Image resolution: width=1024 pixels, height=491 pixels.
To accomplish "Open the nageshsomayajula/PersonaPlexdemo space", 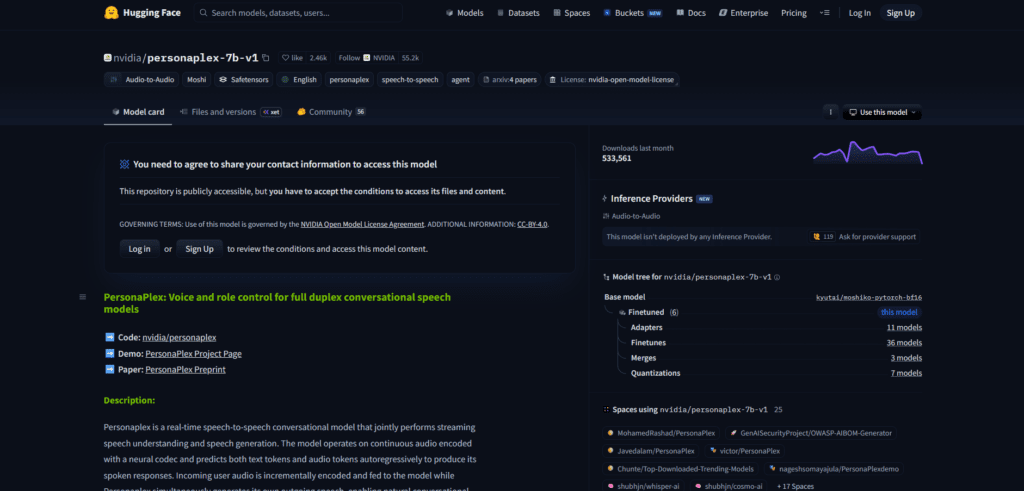I will click(834, 469).
